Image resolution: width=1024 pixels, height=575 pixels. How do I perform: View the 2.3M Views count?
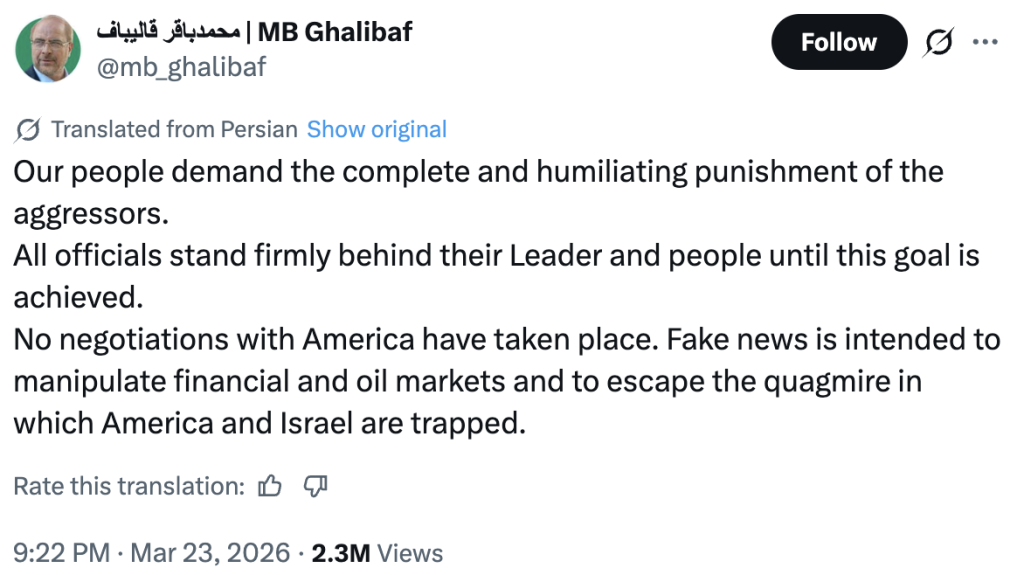(377, 553)
